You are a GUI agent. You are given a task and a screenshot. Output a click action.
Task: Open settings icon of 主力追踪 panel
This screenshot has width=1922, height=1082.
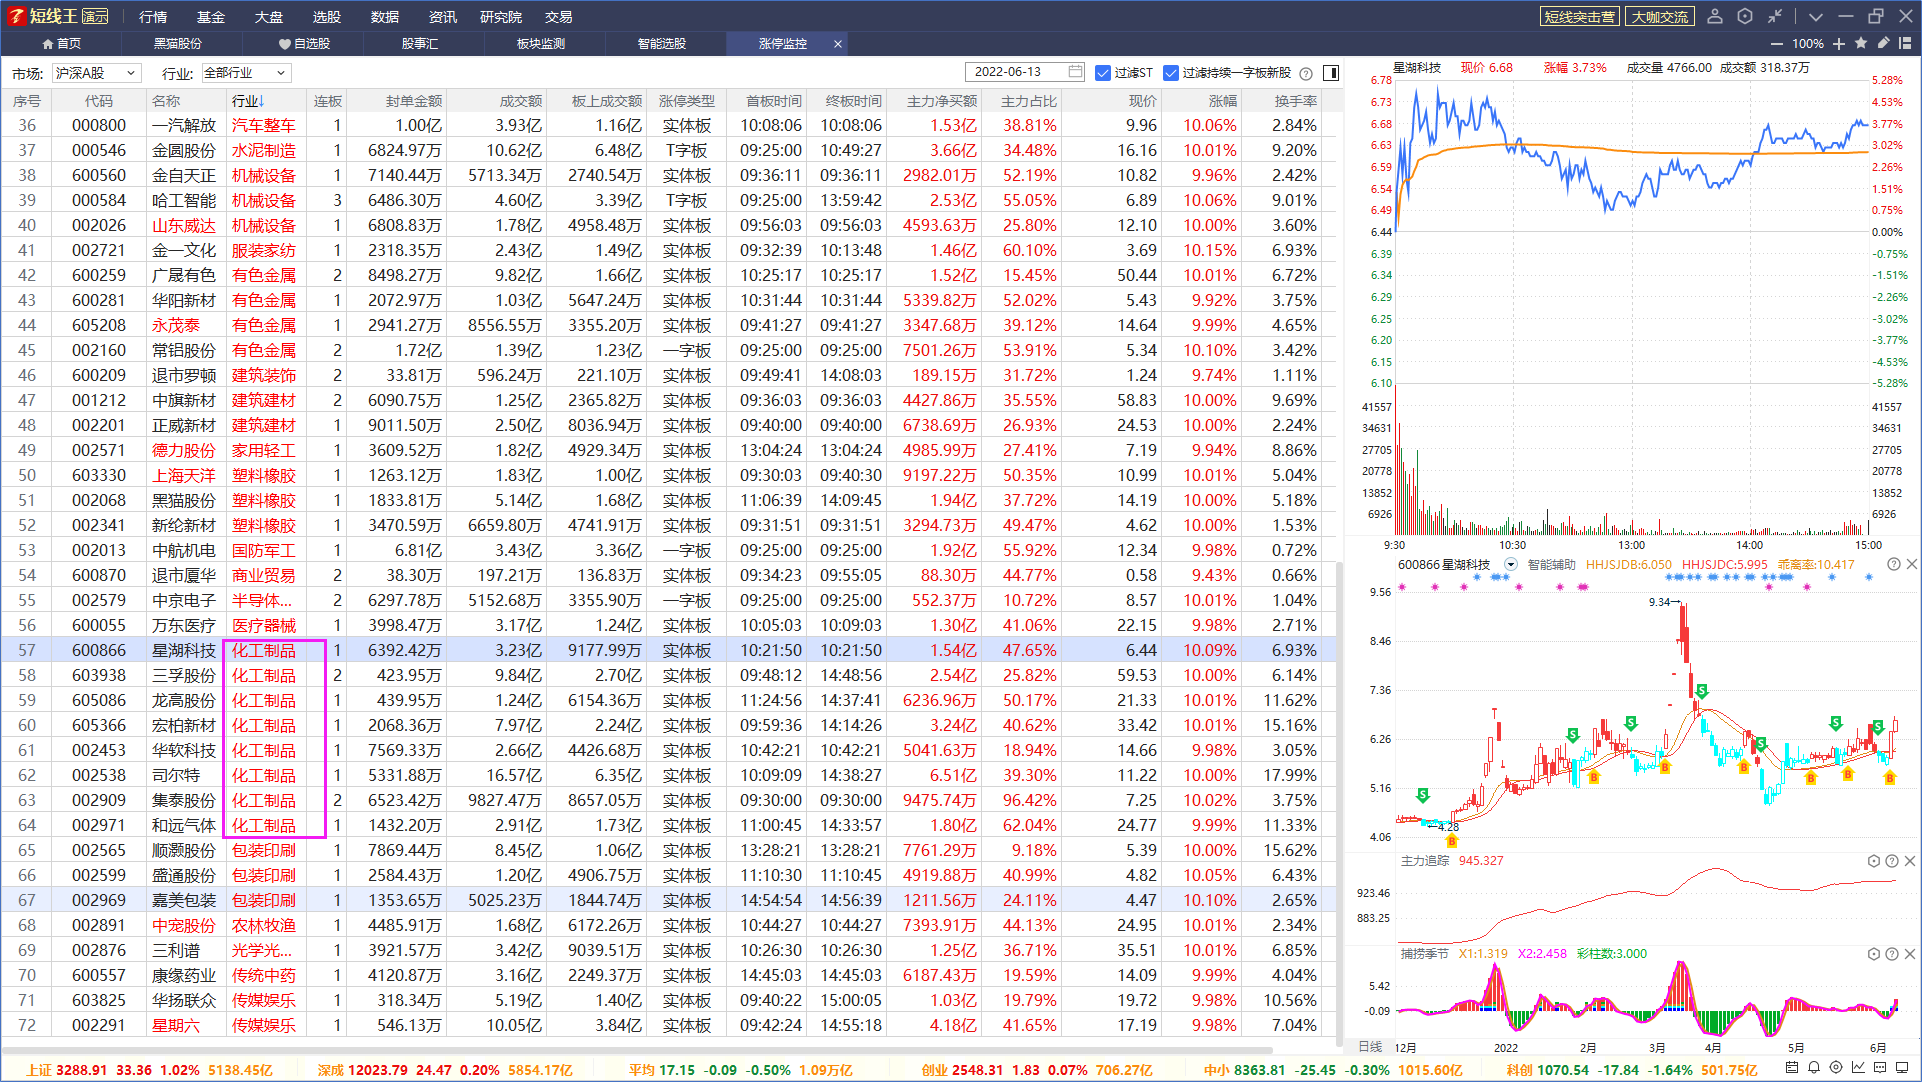(1874, 861)
